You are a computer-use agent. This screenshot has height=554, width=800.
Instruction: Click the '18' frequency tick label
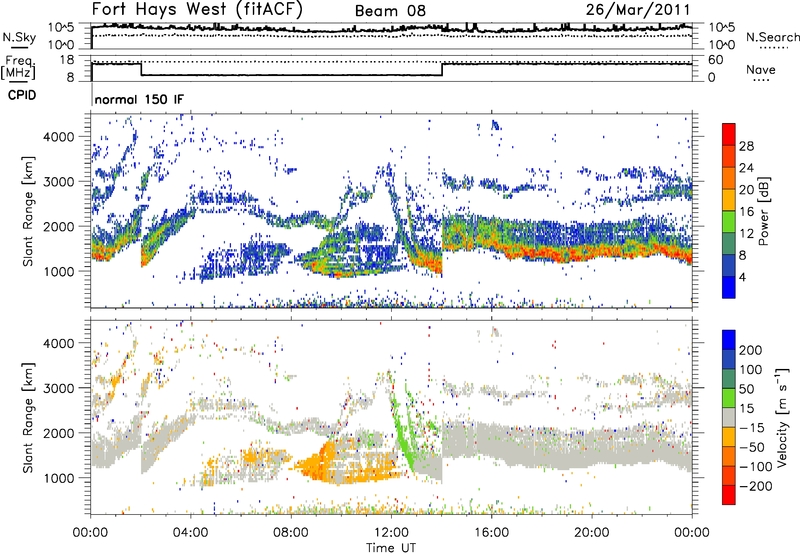67,60
